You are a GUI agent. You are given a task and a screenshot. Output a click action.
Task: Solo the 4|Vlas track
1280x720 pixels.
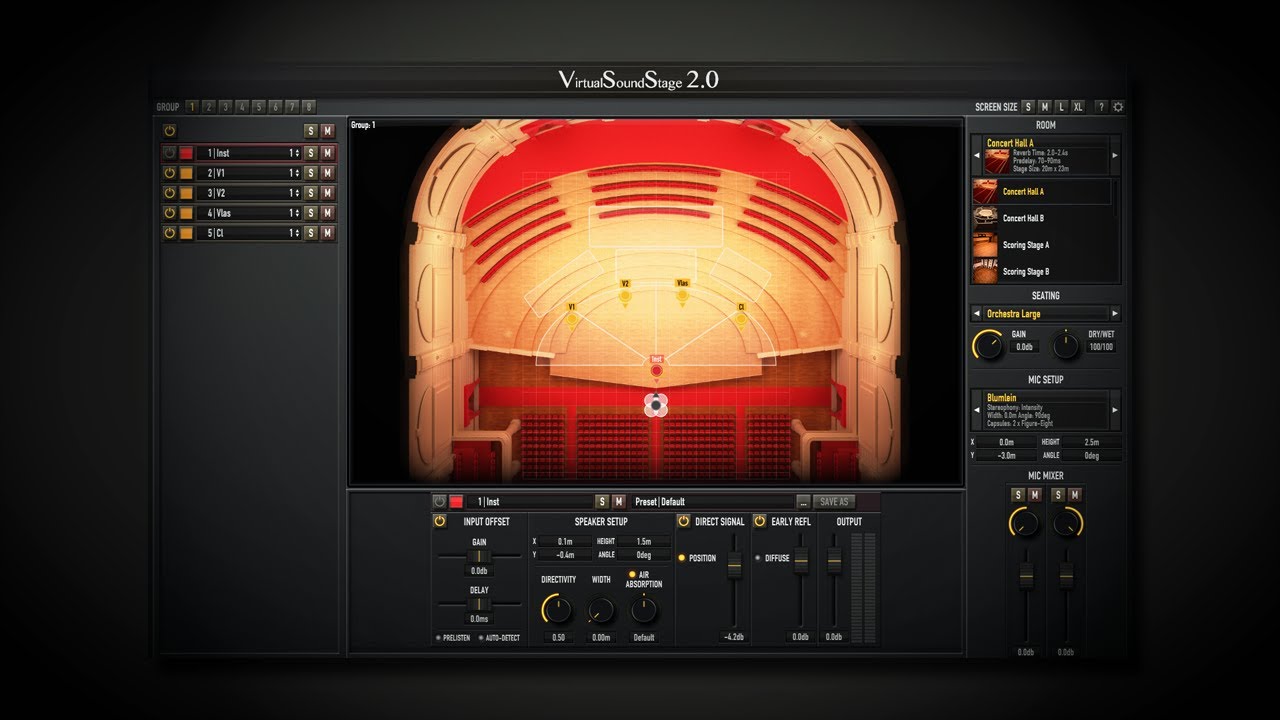point(310,213)
